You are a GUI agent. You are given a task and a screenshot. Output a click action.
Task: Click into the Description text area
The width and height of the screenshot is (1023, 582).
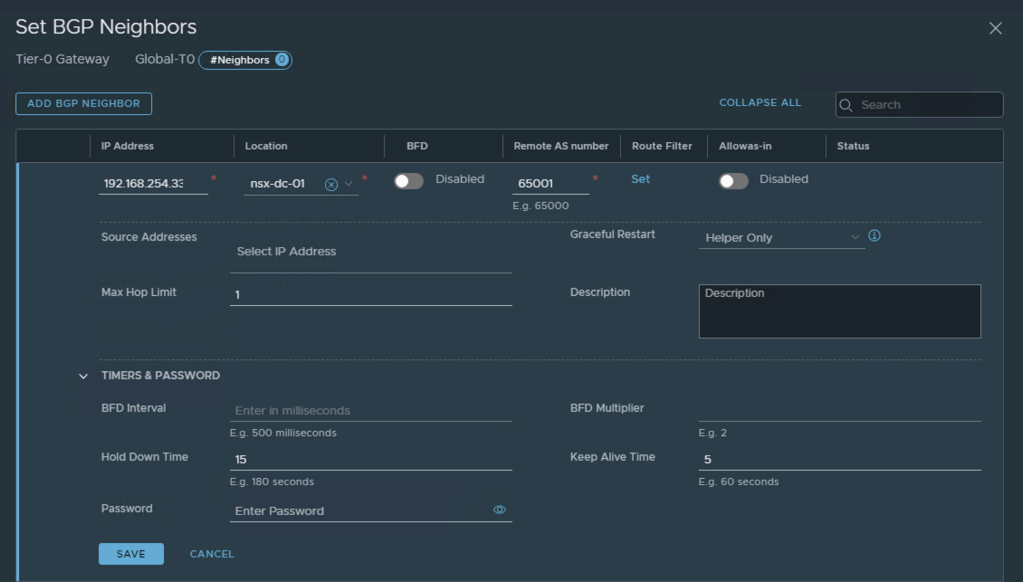coord(839,311)
